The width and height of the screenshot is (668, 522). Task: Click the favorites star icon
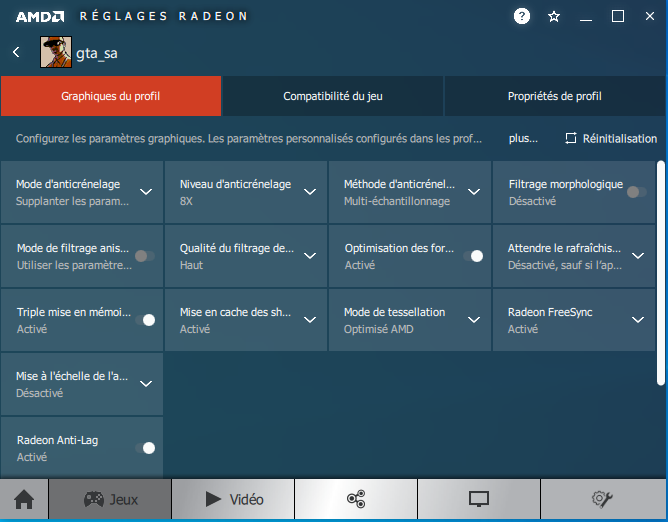[x=554, y=17]
